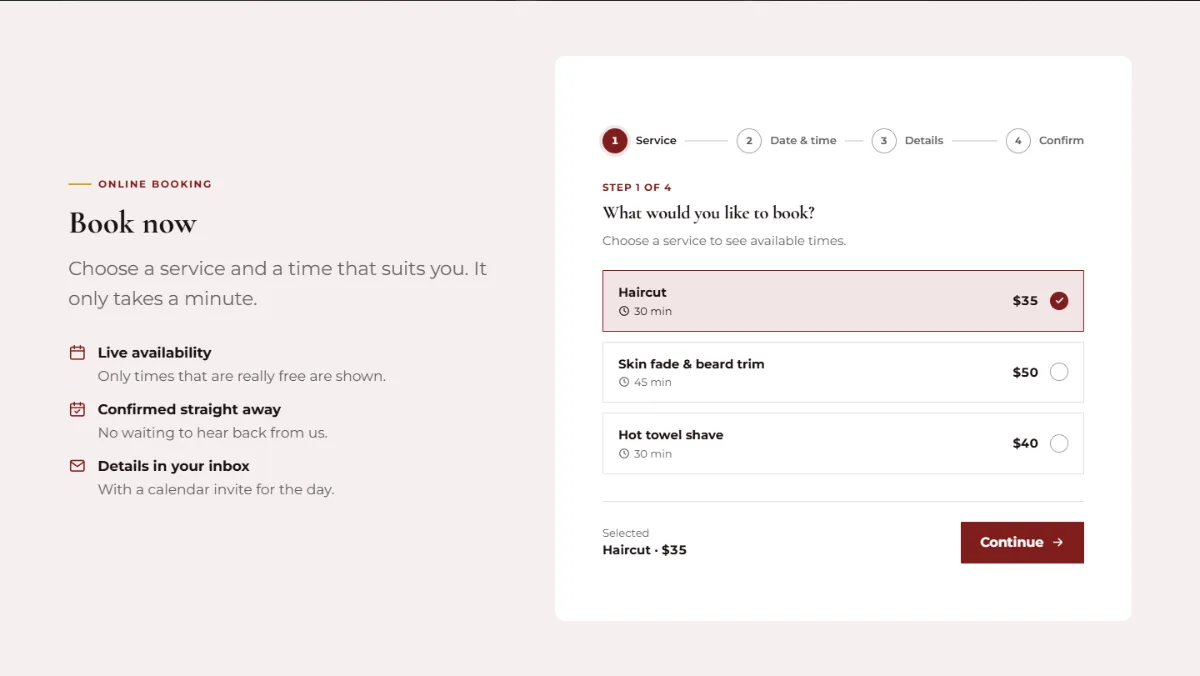The width and height of the screenshot is (1200, 676).
Task: Click the $40 price label
Action: 1025,443
